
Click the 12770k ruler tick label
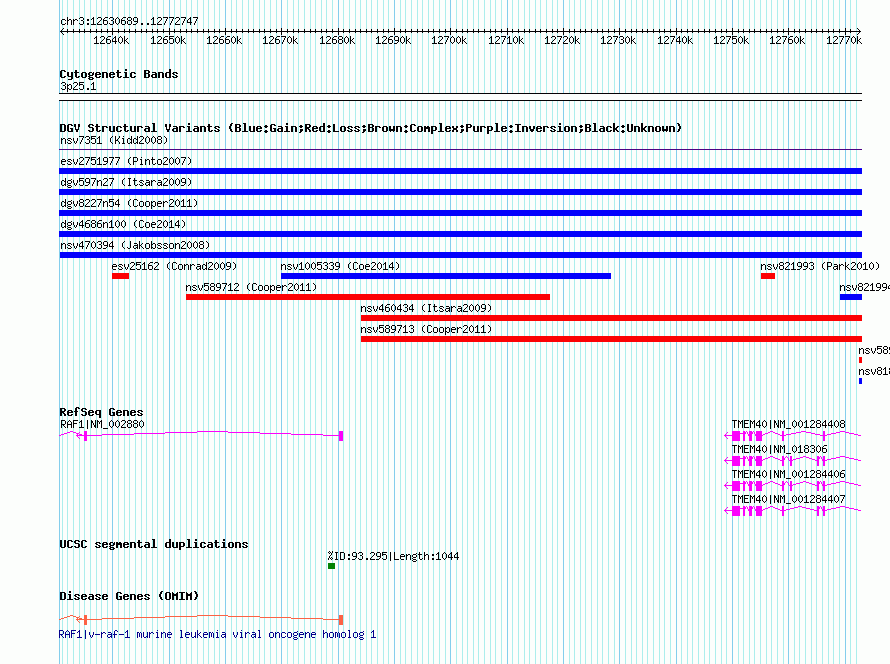844,40
